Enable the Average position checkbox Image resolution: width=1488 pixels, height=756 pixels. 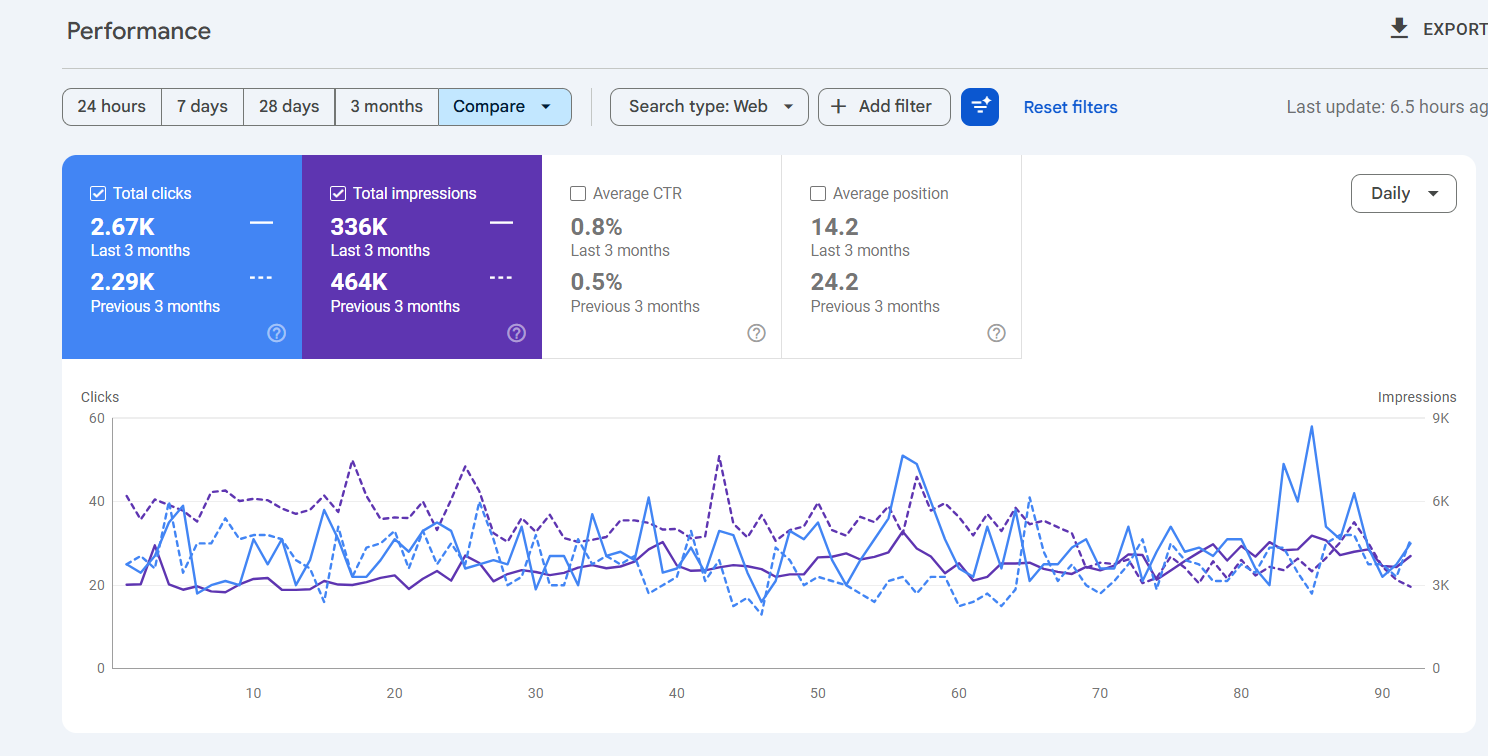[x=818, y=194]
